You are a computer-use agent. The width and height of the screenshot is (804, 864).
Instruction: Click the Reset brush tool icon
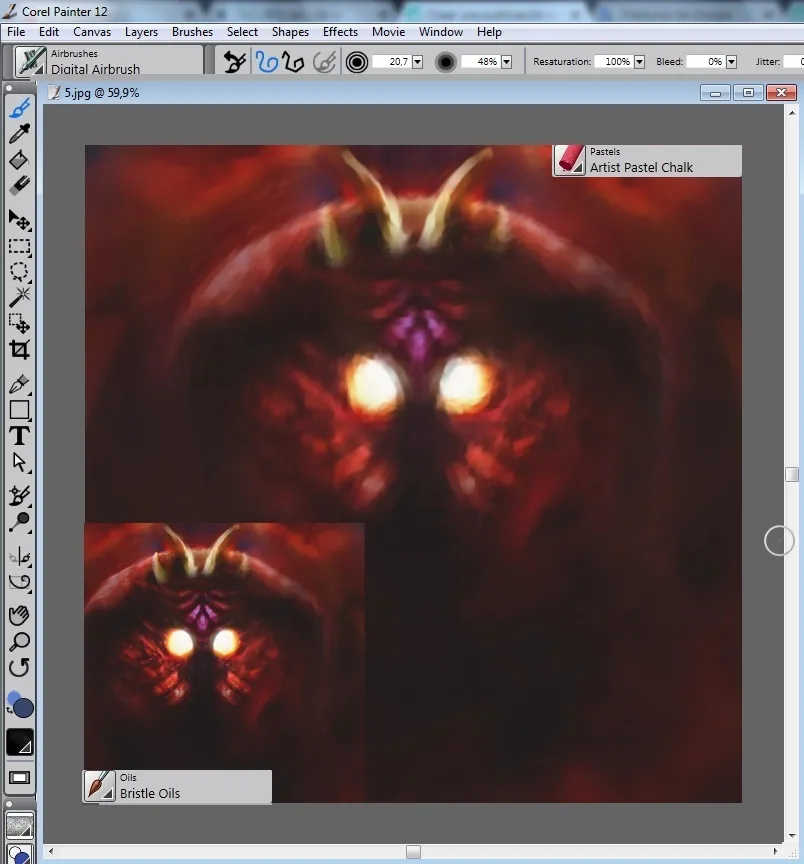point(234,62)
